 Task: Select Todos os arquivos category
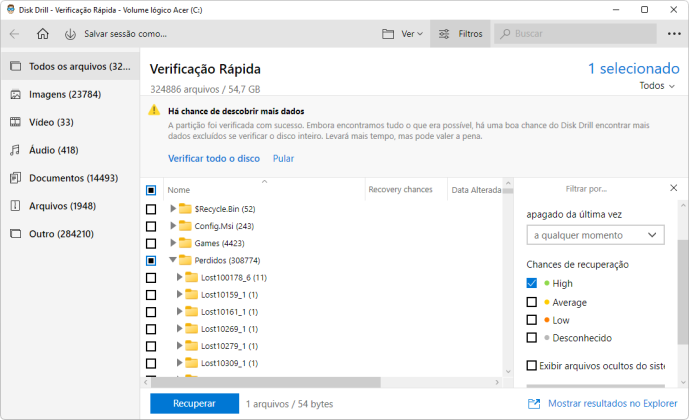[70, 66]
